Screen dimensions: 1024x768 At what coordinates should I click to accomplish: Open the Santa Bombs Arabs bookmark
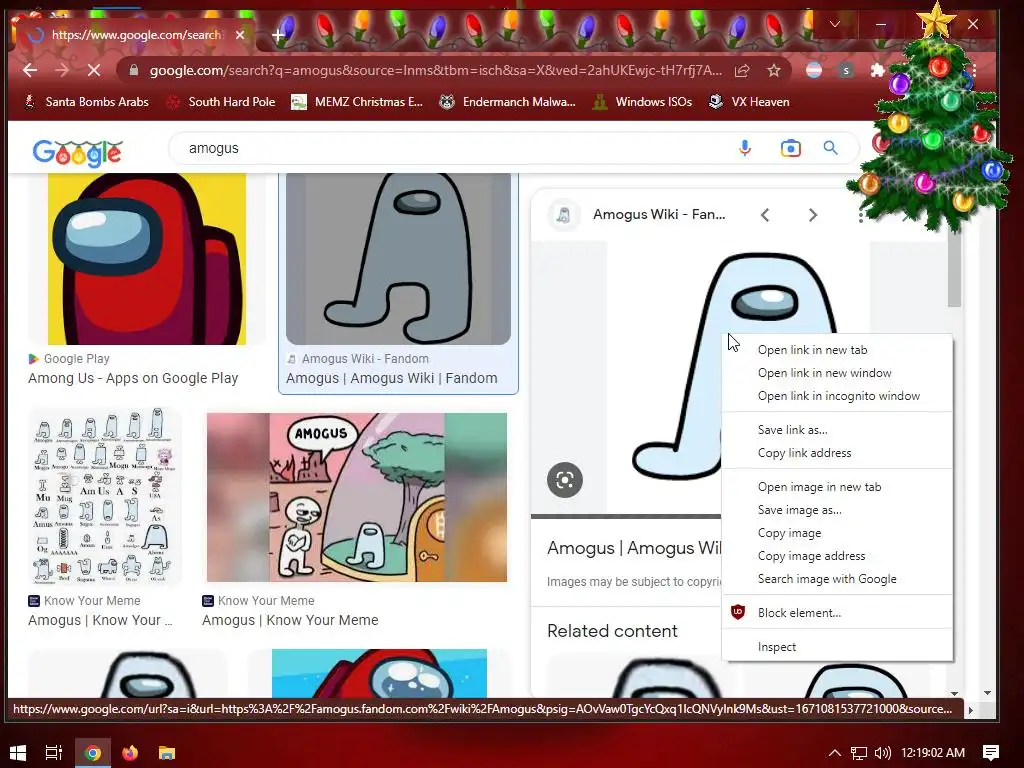coord(86,102)
